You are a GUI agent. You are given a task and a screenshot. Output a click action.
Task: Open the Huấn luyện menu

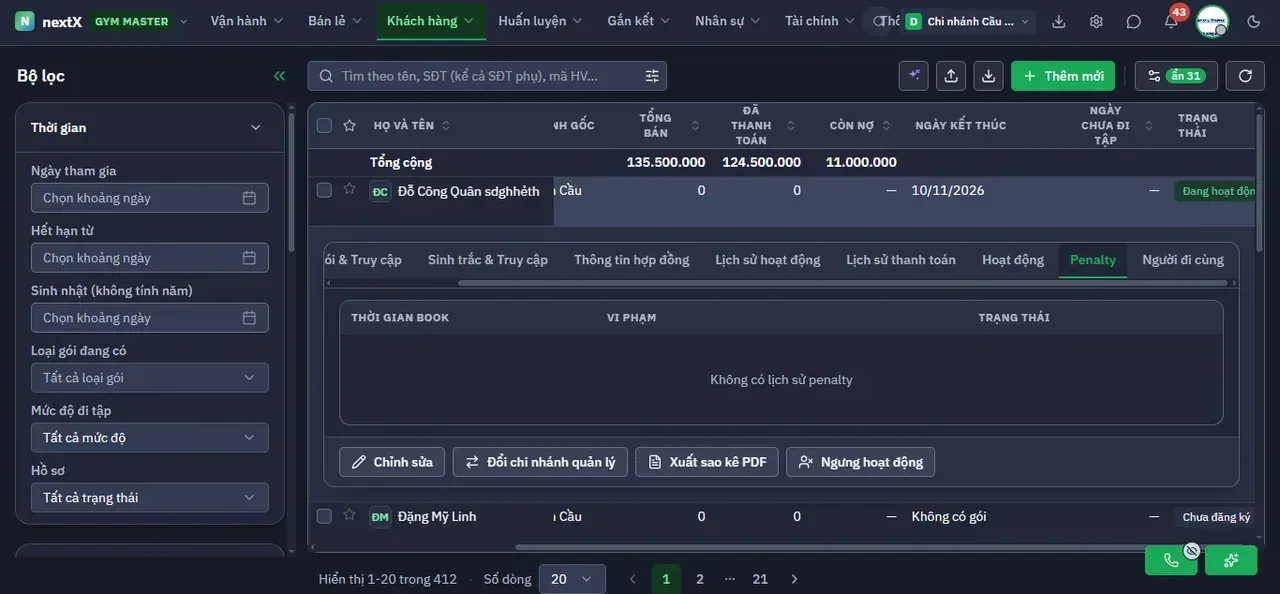pyautogui.click(x=540, y=21)
